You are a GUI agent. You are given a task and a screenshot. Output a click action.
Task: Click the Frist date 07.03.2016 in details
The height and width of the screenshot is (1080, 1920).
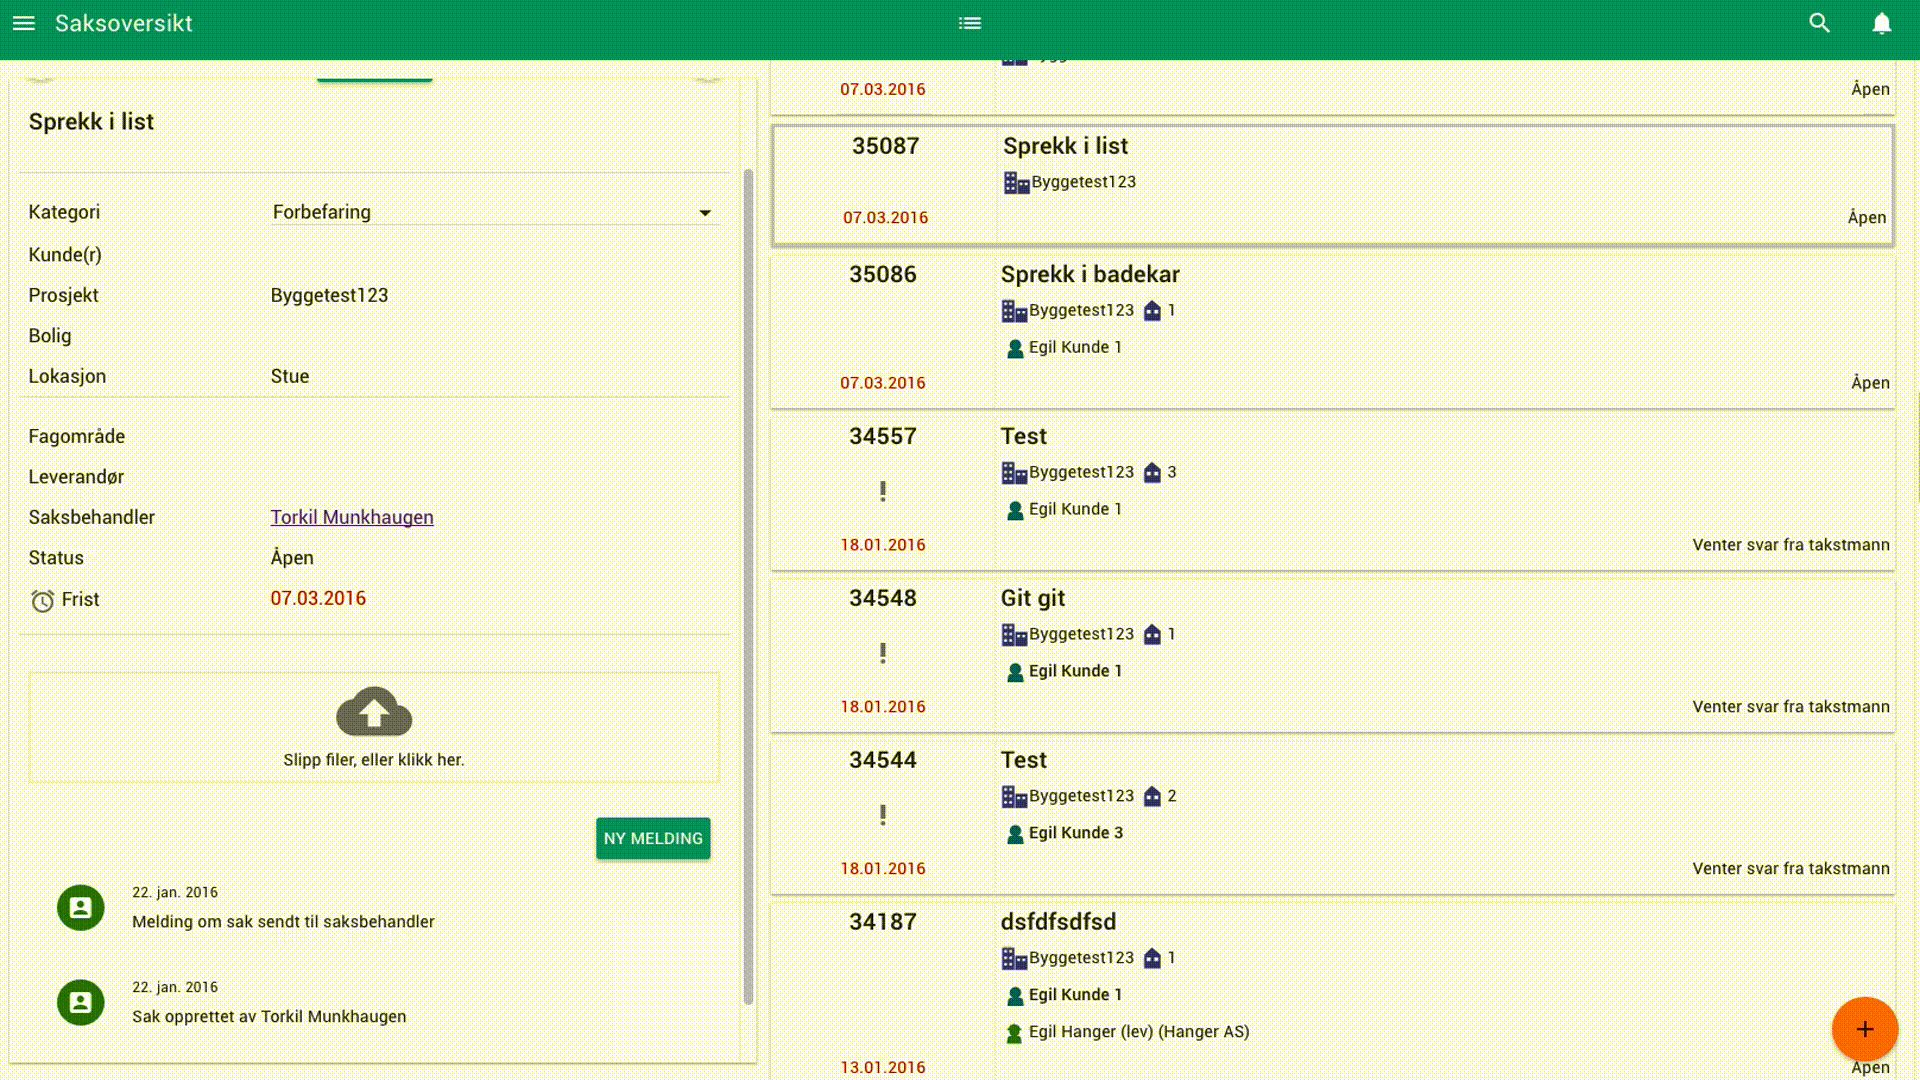318,598
